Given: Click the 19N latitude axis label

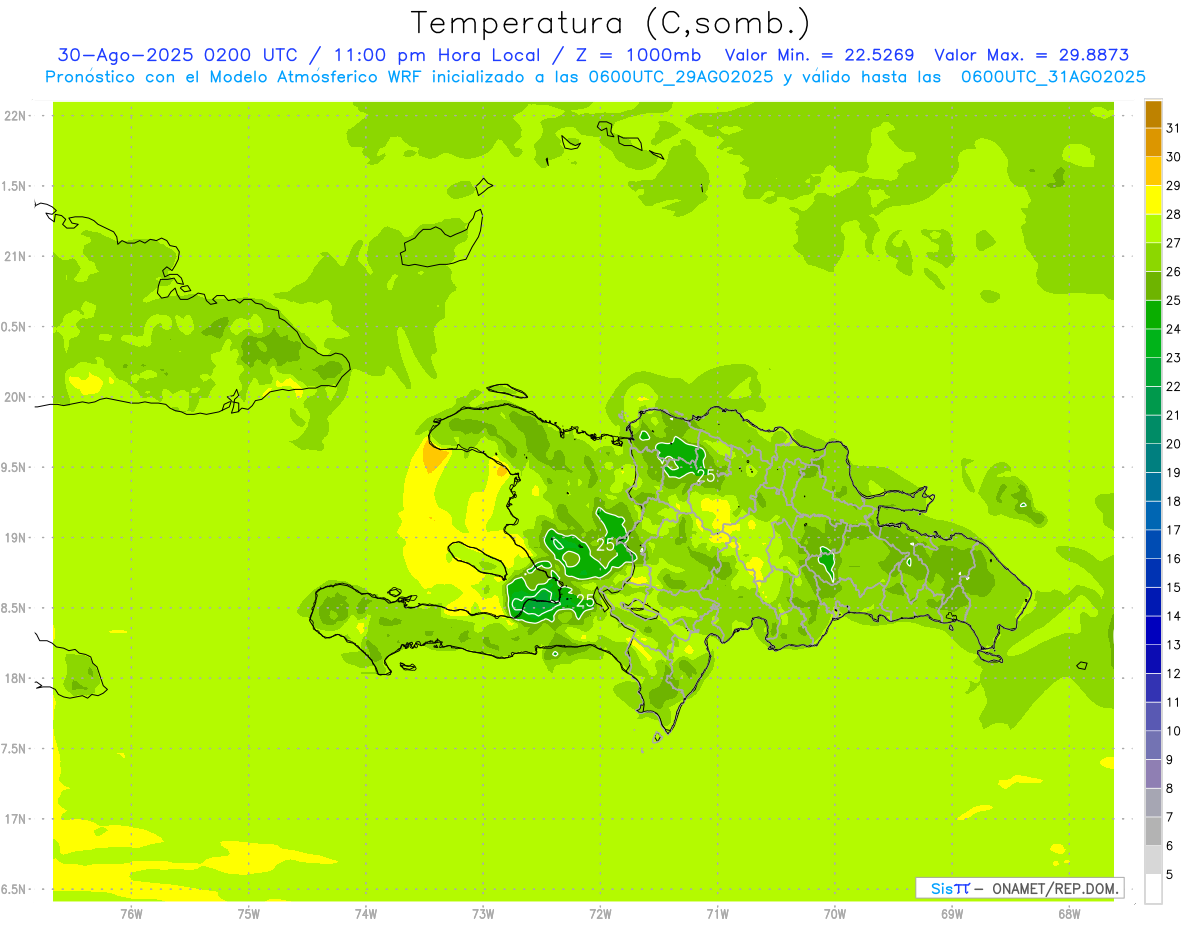Looking at the screenshot, I should click(15, 537).
